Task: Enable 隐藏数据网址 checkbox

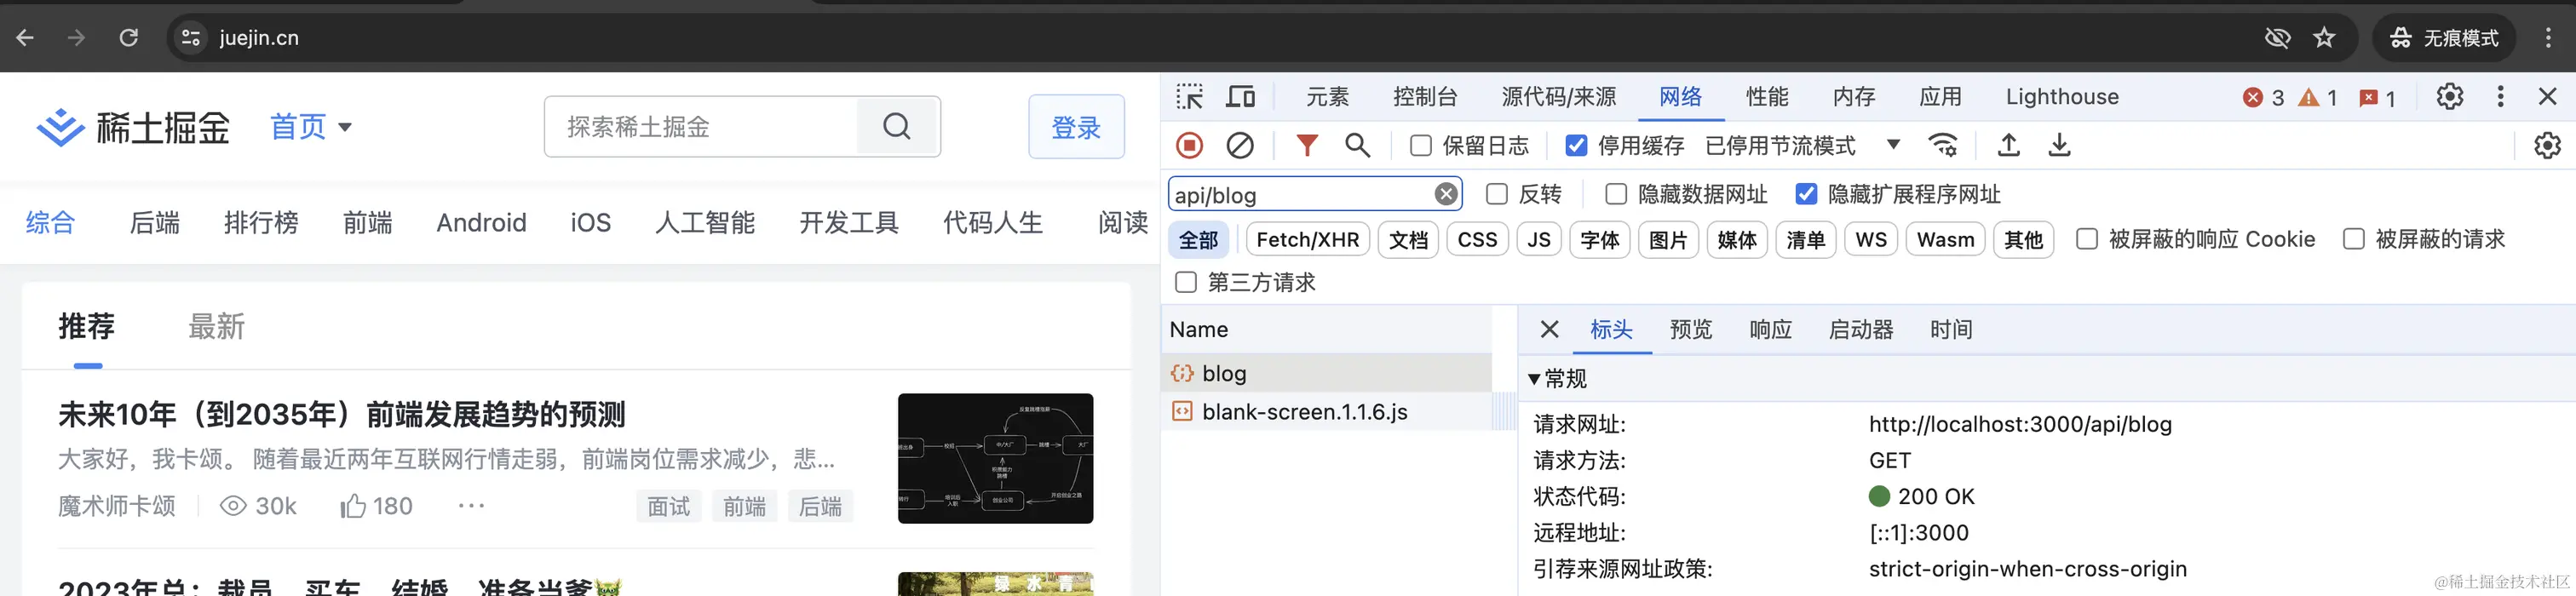Action: click(1616, 194)
